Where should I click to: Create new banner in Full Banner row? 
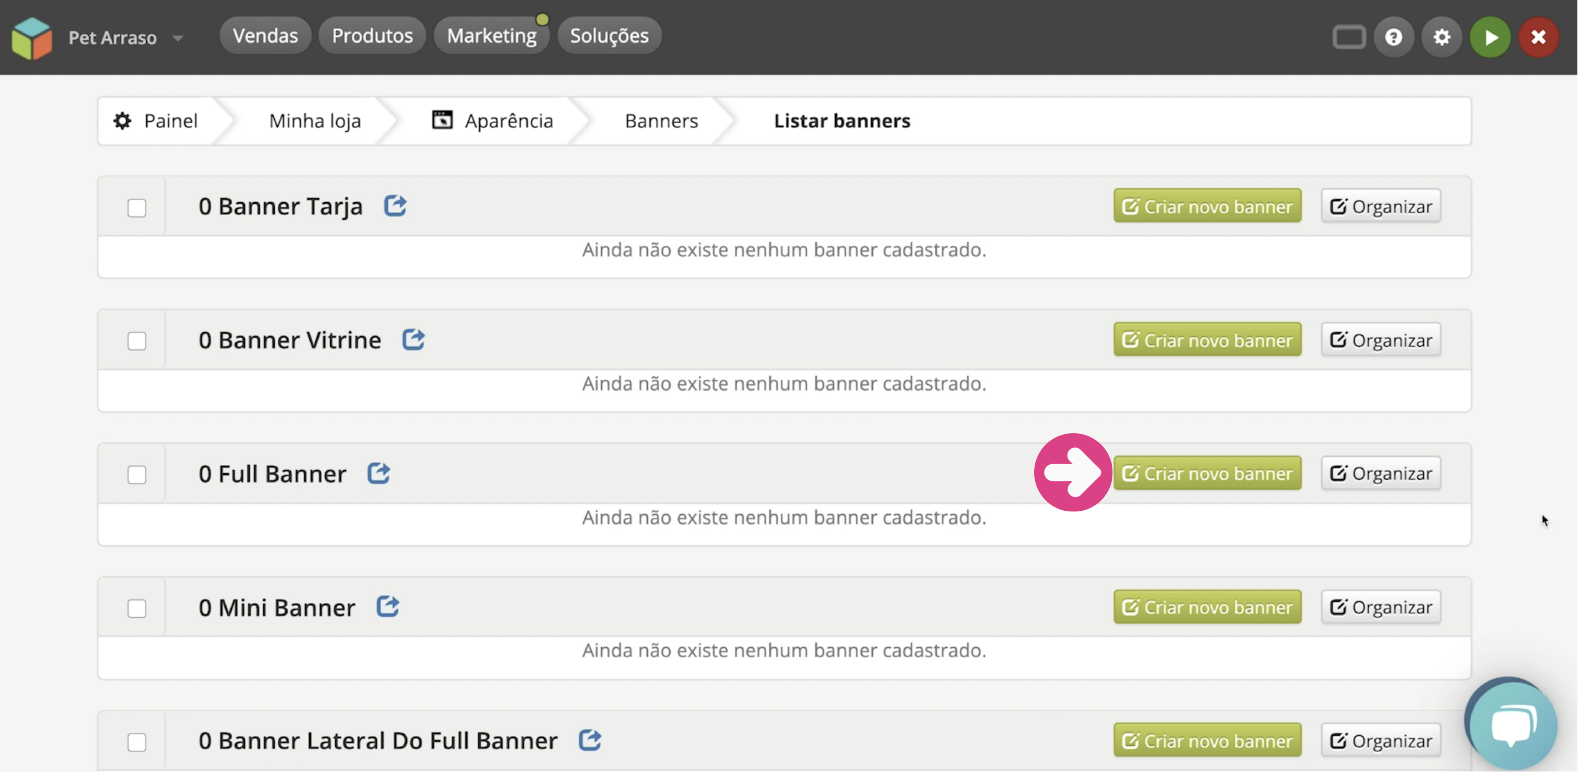1207,473
